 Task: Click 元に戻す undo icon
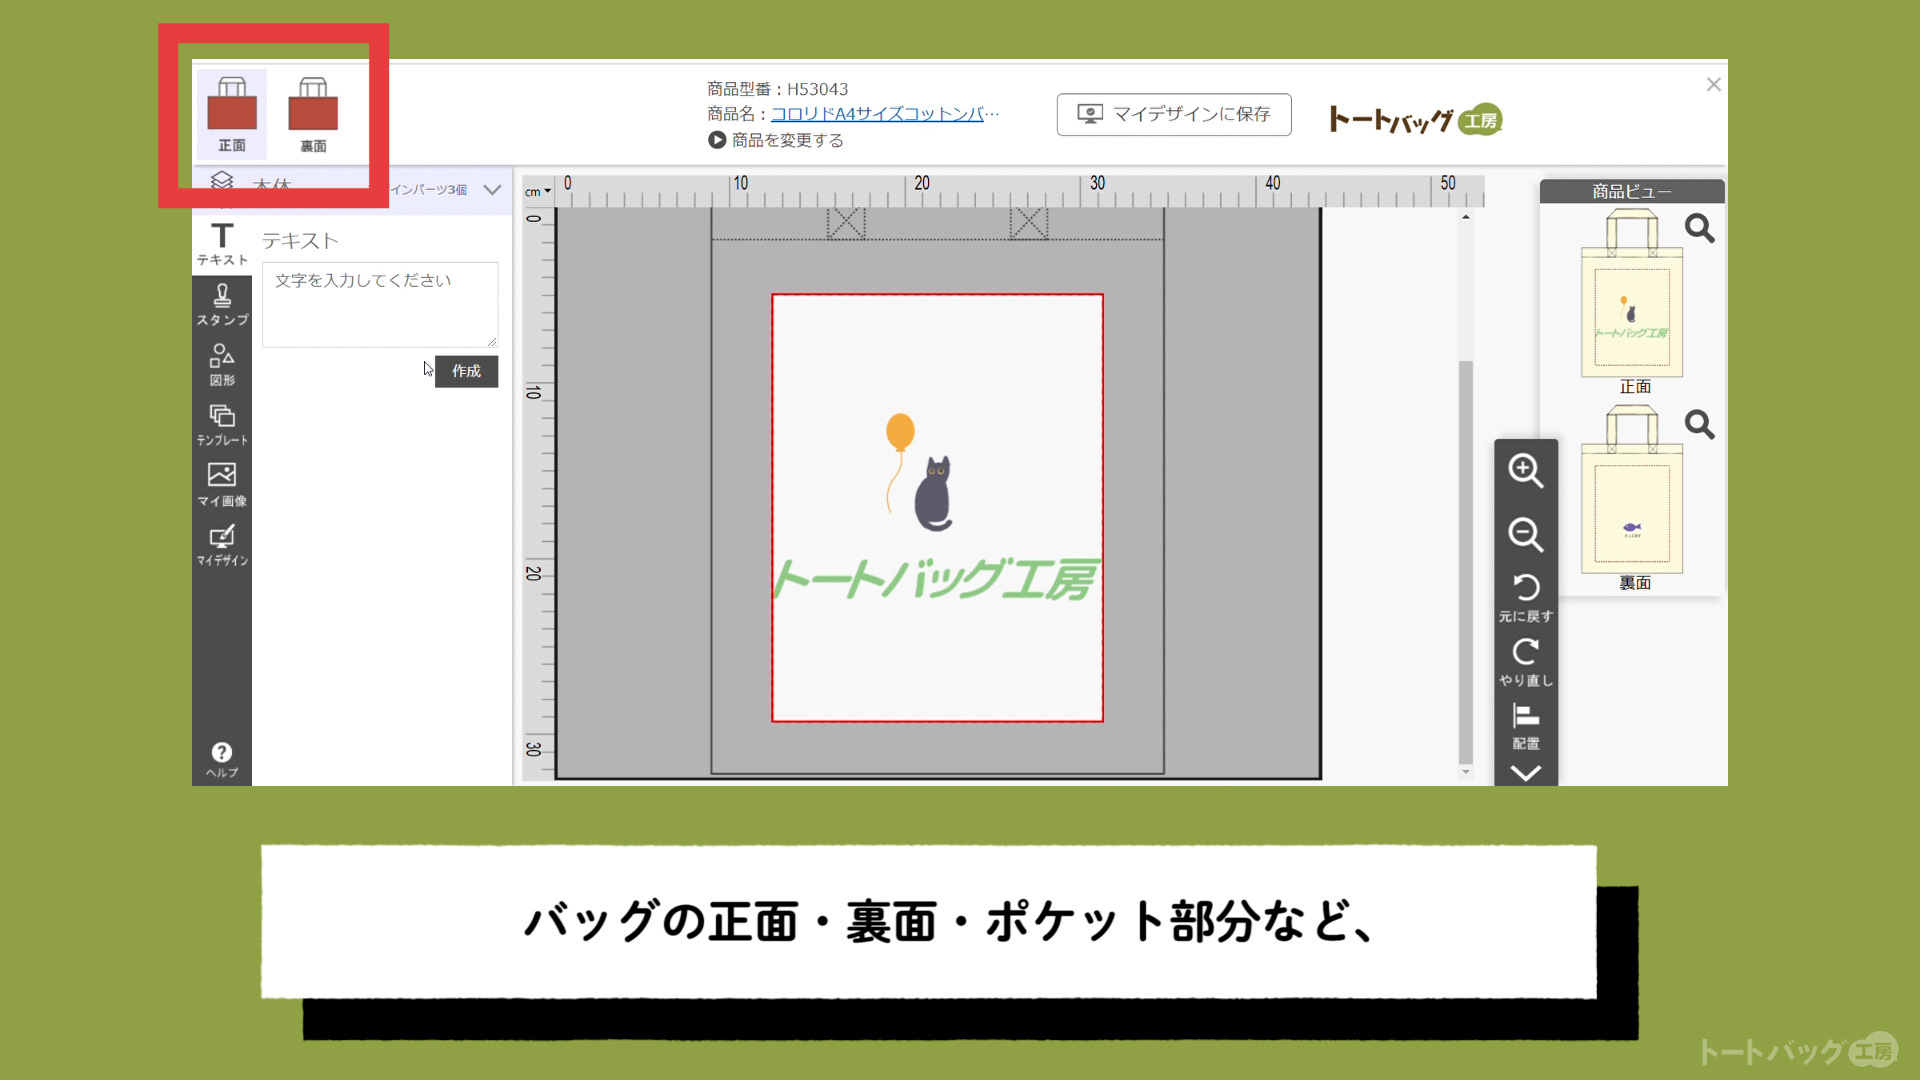pos(1526,597)
